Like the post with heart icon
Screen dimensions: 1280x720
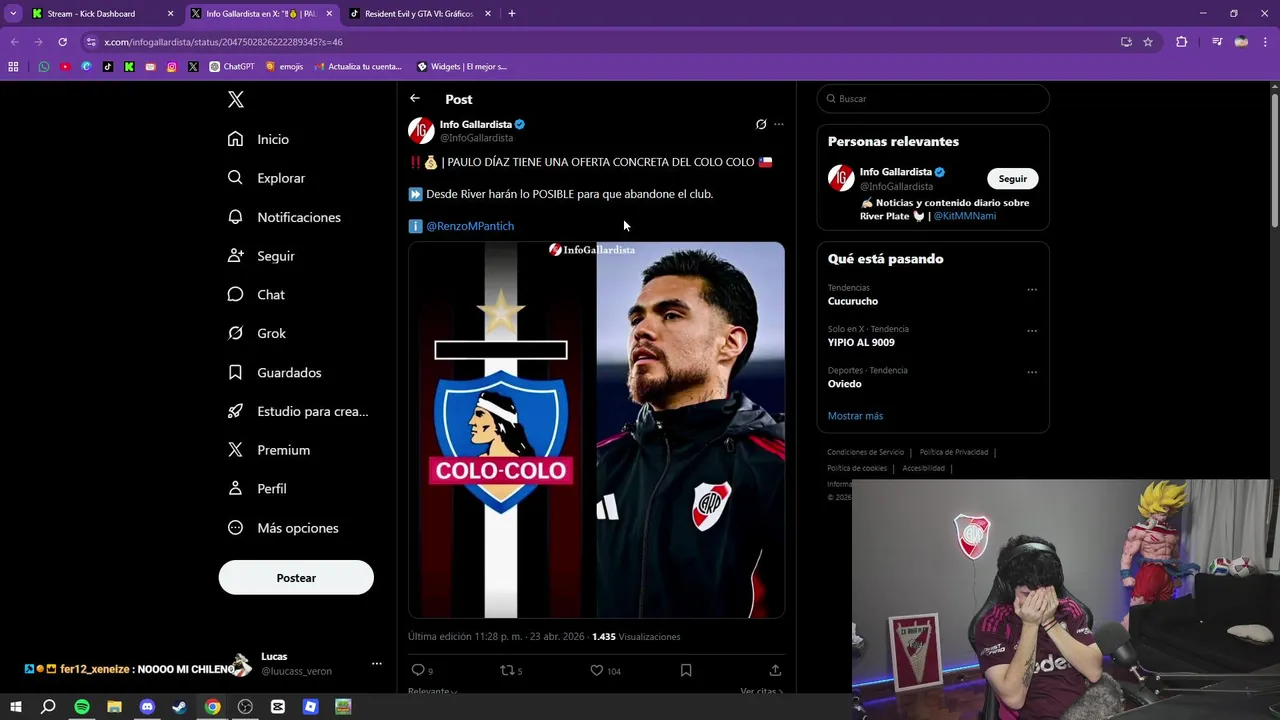tap(597, 670)
